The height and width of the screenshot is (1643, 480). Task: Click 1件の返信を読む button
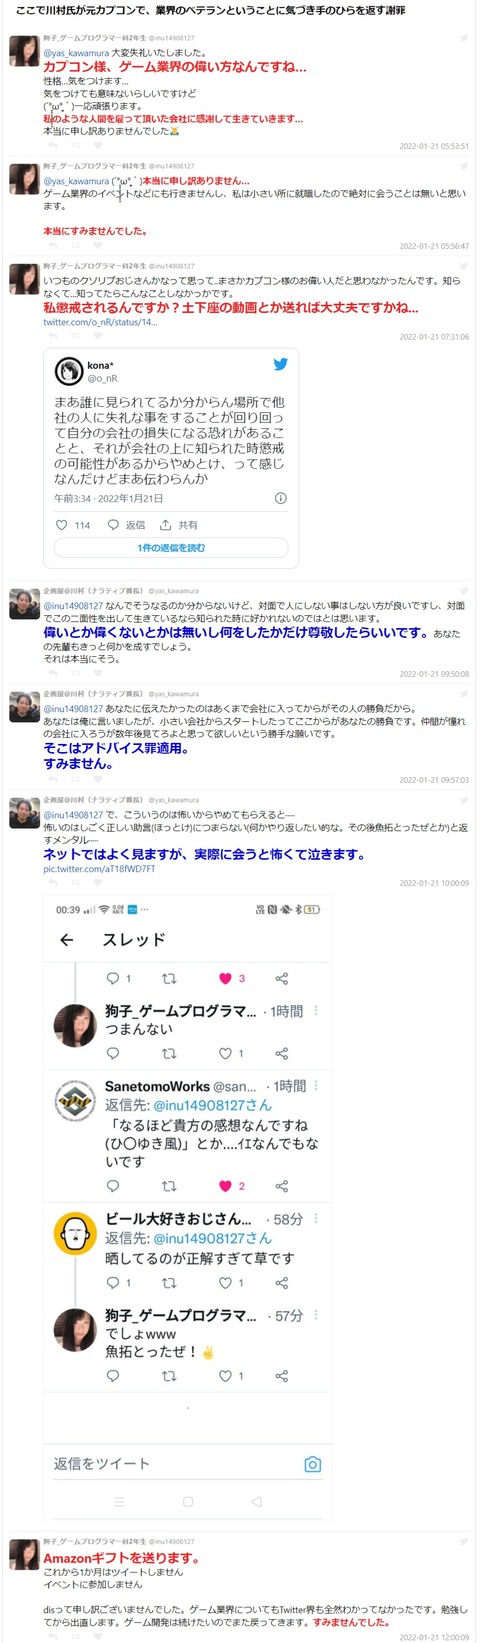pyautogui.click(x=171, y=548)
